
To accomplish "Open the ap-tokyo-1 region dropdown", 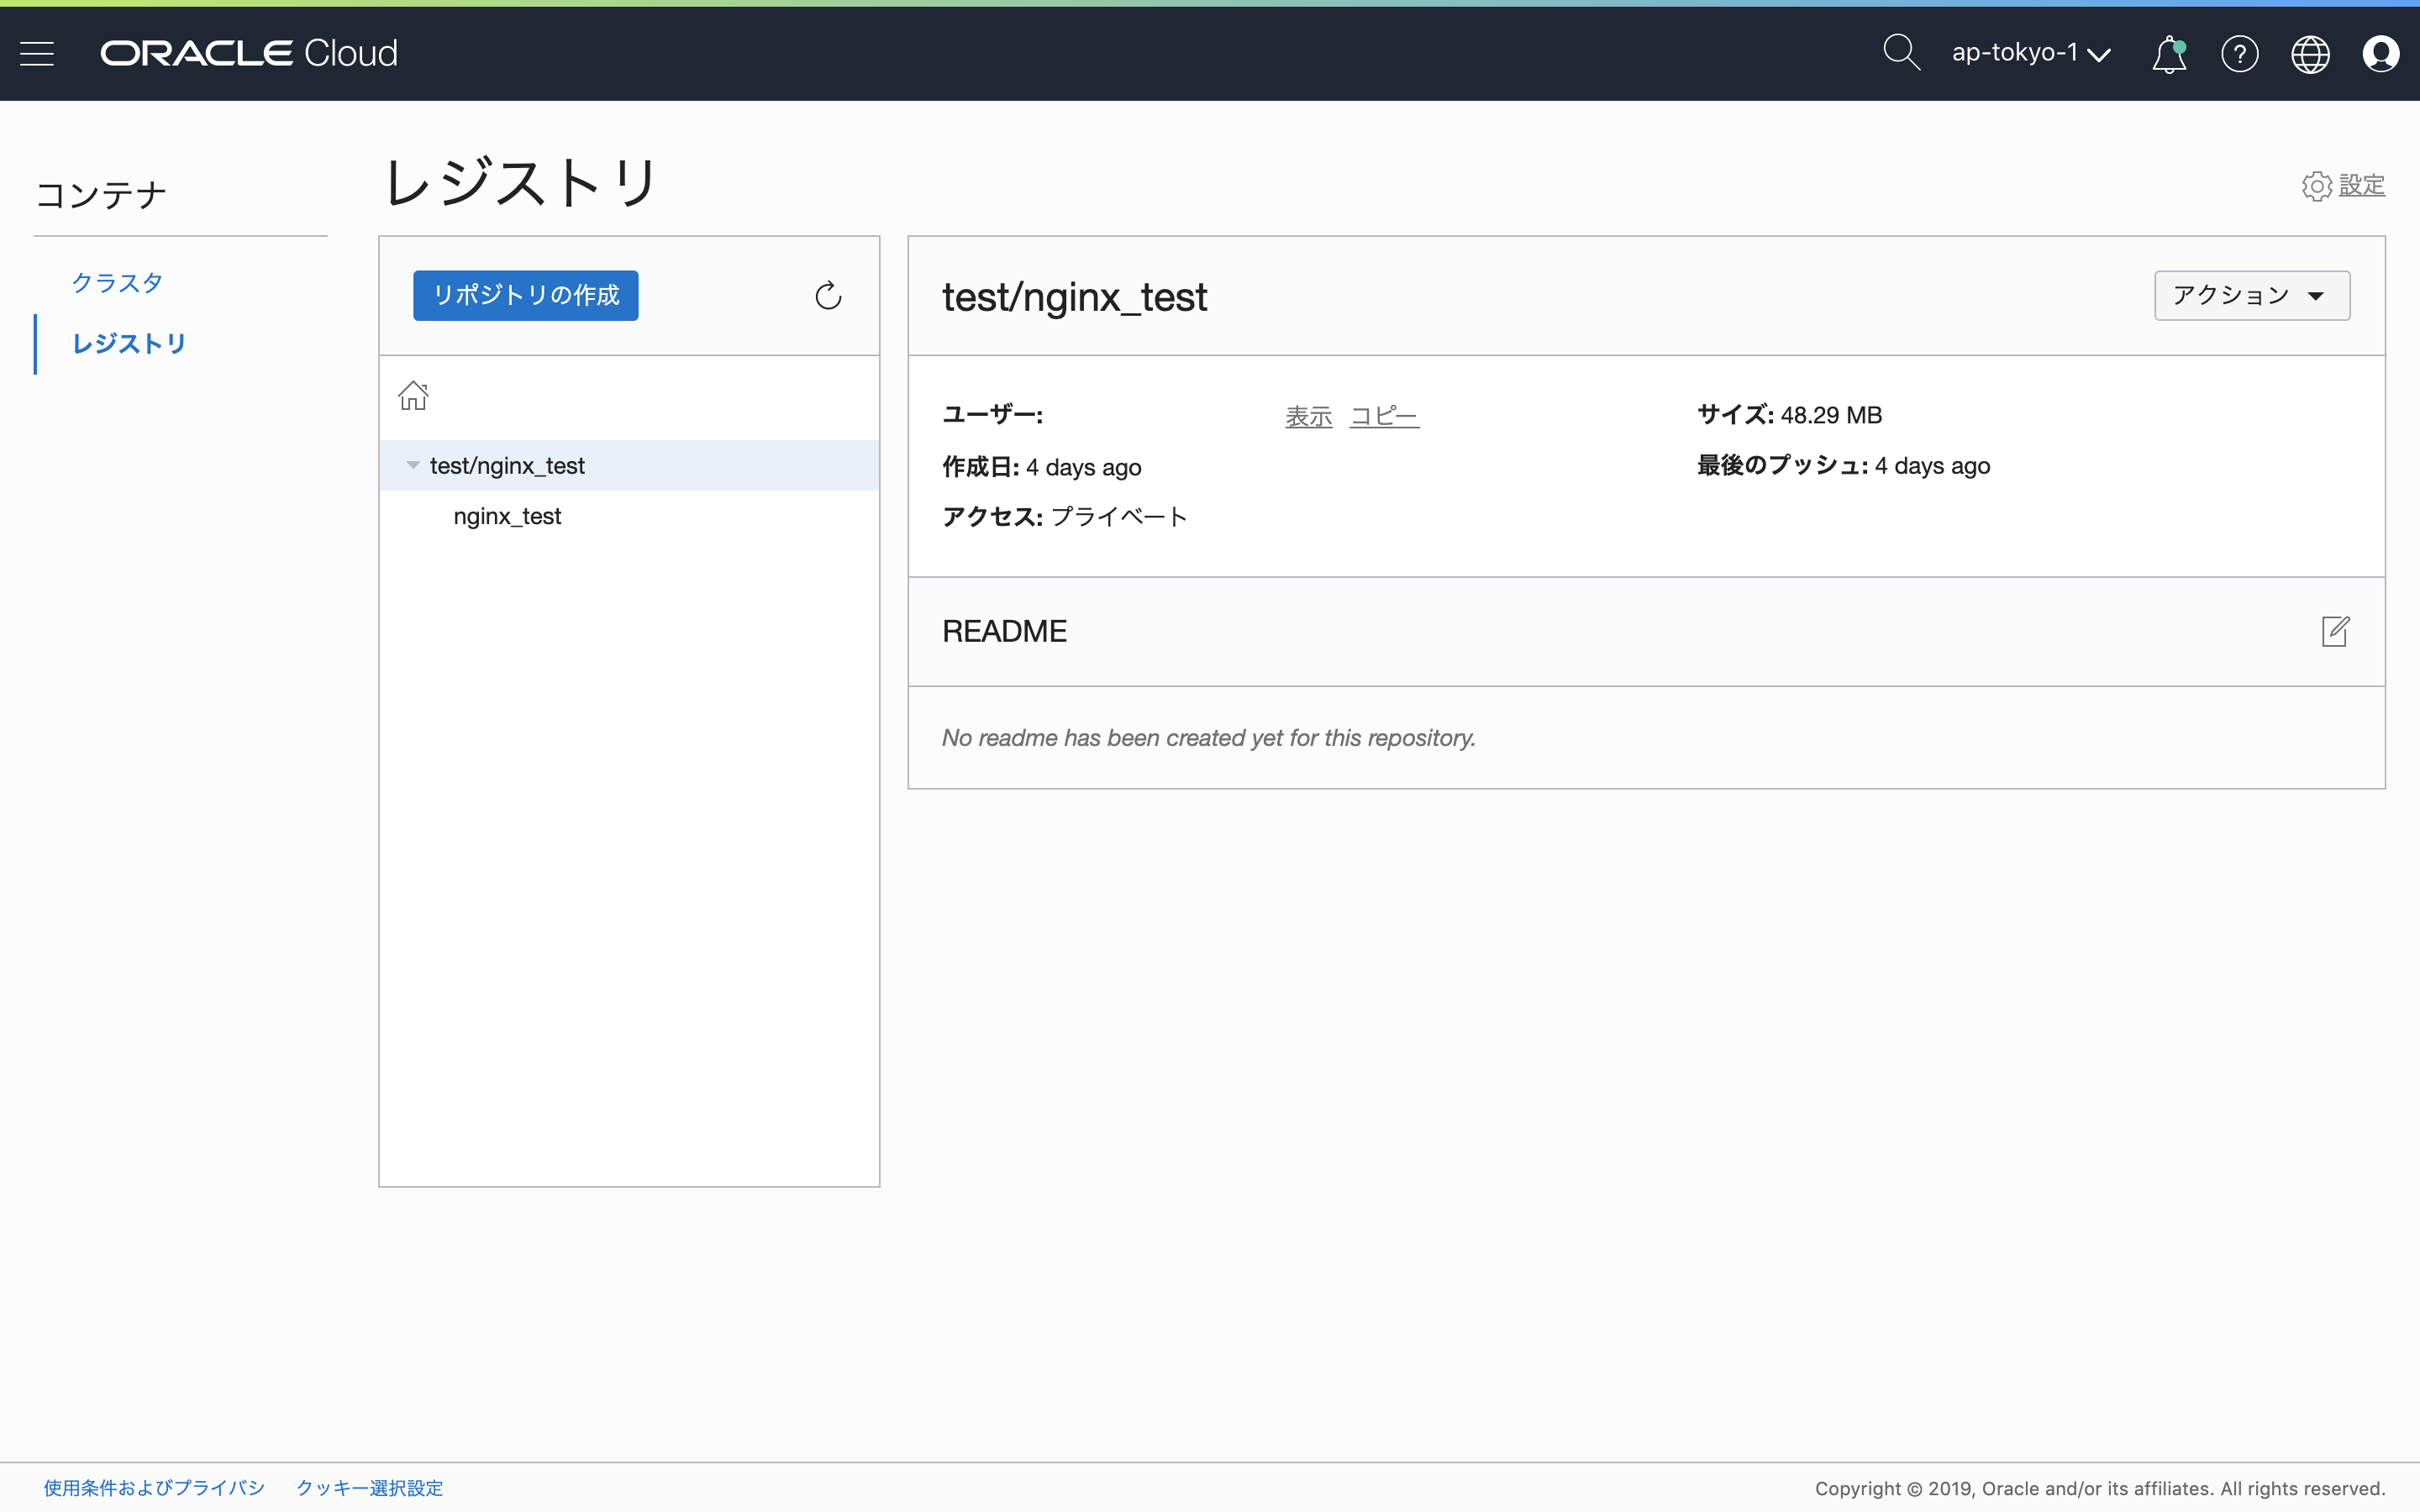I will click(x=2028, y=53).
